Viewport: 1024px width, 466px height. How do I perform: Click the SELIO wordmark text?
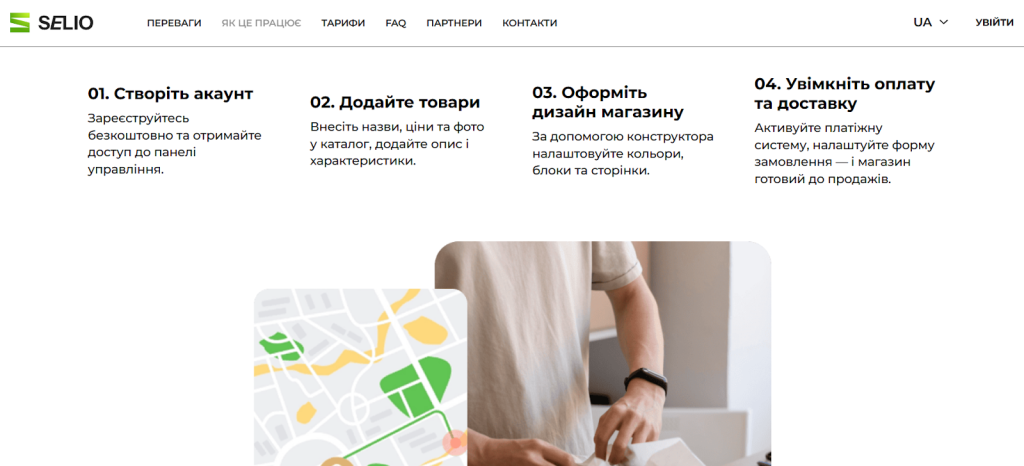pyautogui.click(x=65, y=23)
